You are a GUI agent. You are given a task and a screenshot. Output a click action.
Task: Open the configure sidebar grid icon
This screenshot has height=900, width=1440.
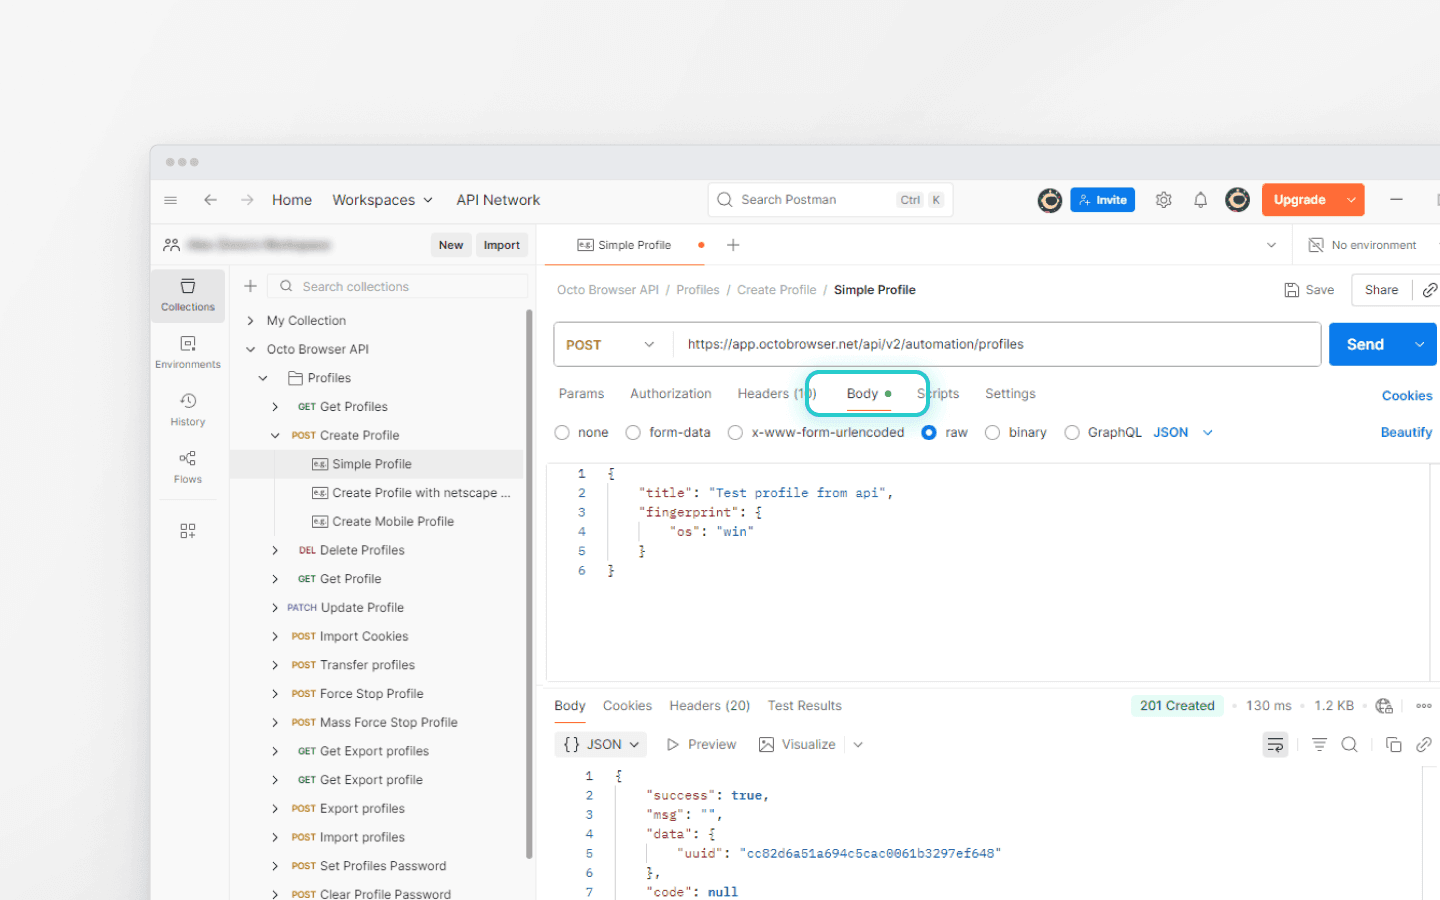point(188,531)
